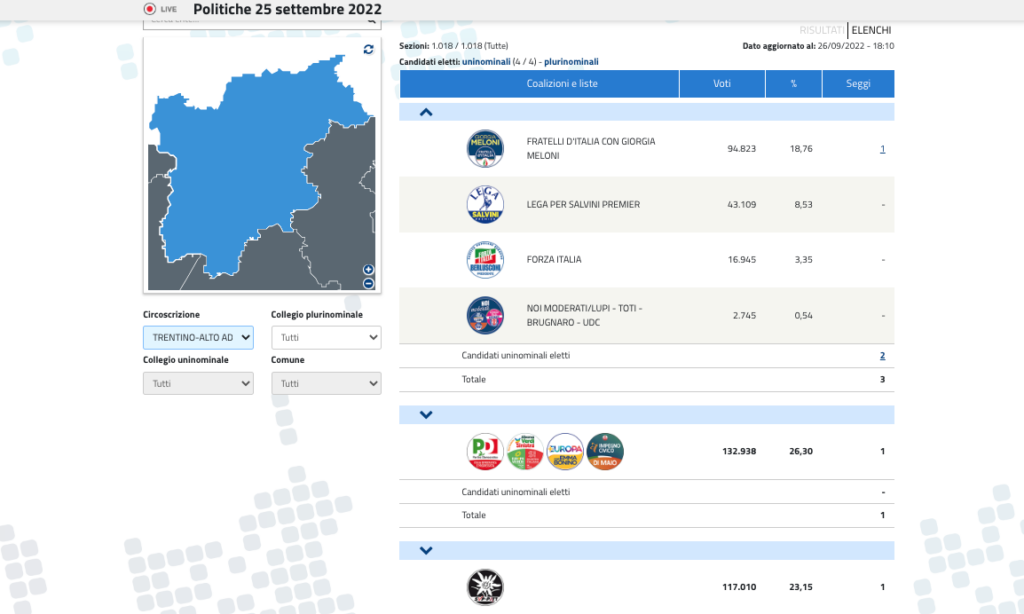1024x614 pixels.
Task: Click the Politiche 25 settembre 2022 title
Action: (x=287, y=9)
